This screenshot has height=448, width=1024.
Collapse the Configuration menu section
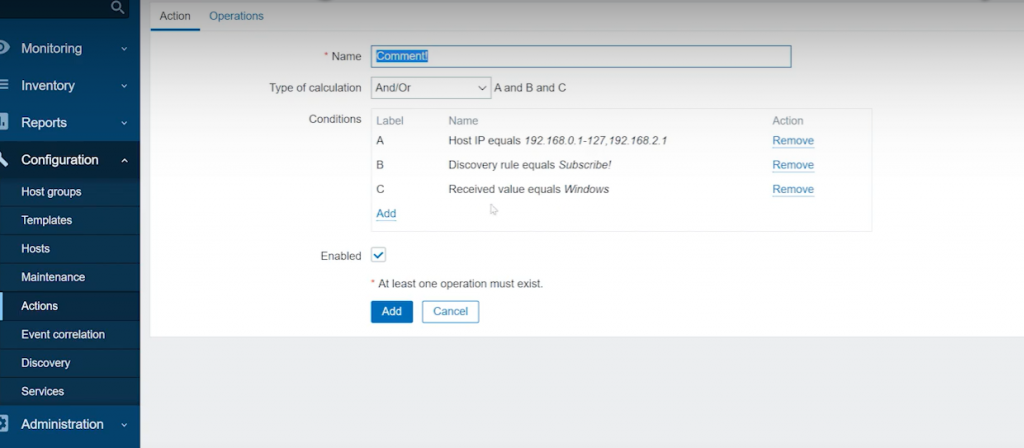point(124,160)
